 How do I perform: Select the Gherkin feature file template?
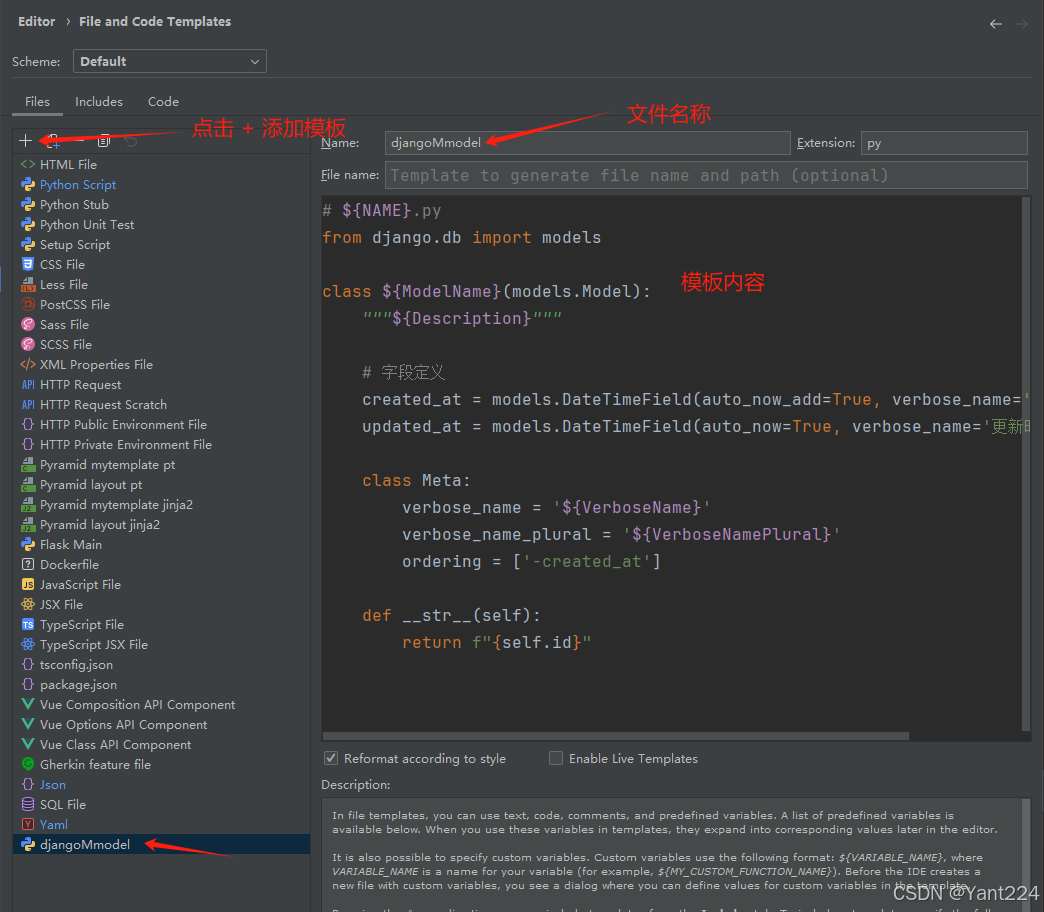click(161, 764)
